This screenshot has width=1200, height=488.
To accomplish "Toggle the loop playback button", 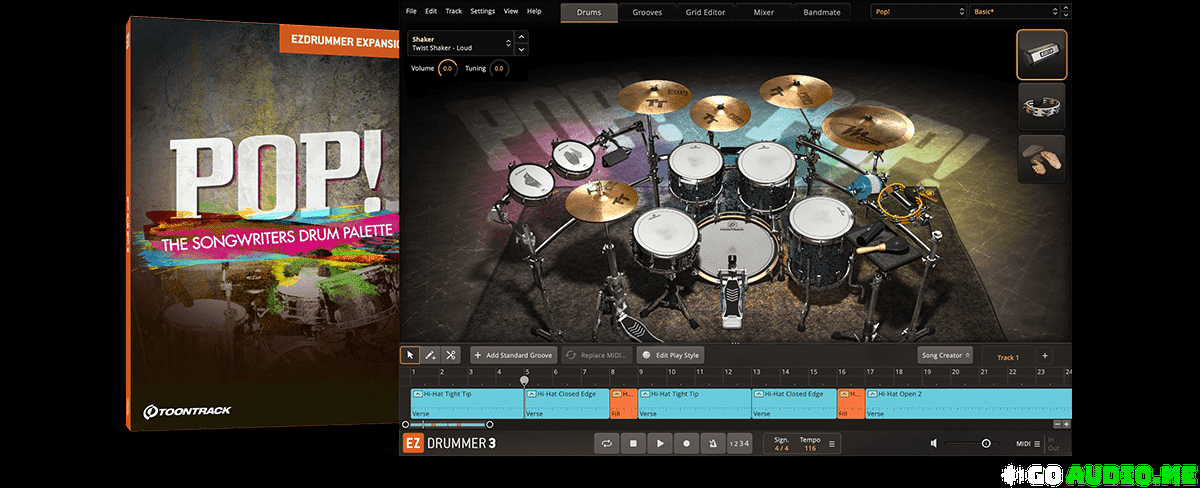I will point(606,443).
